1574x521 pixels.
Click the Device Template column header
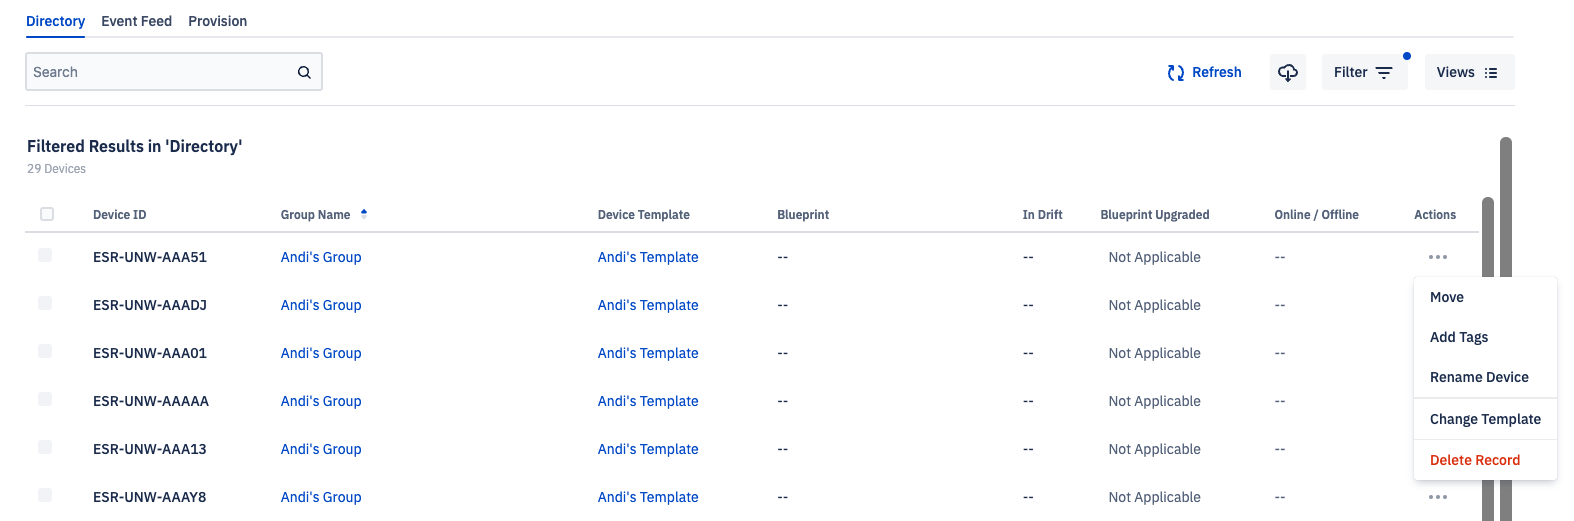tap(644, 214)
